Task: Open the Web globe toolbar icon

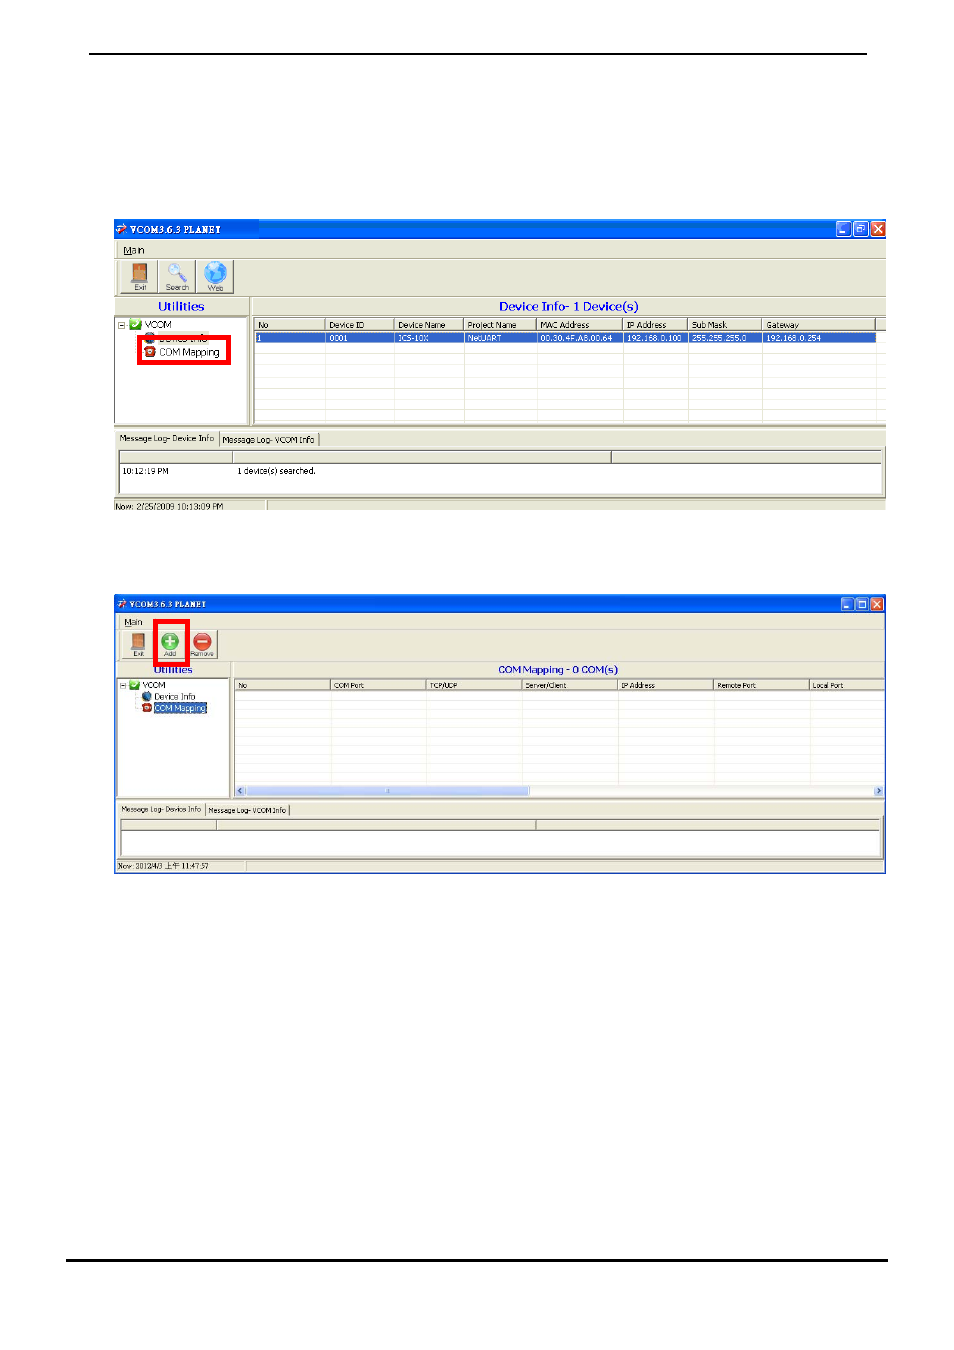Action: click(x=215, y=275)
